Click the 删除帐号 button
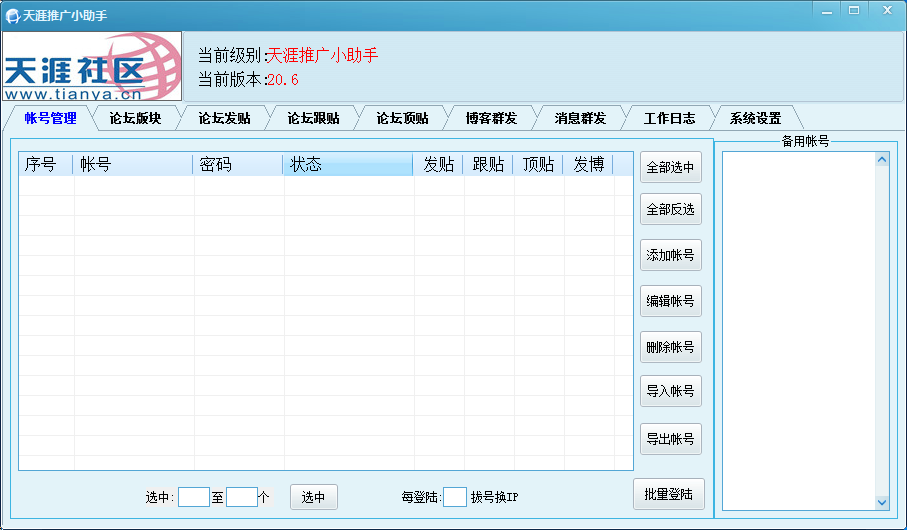Image resolution: width=907 pixels, height=530 pixels. pos(670,347)
